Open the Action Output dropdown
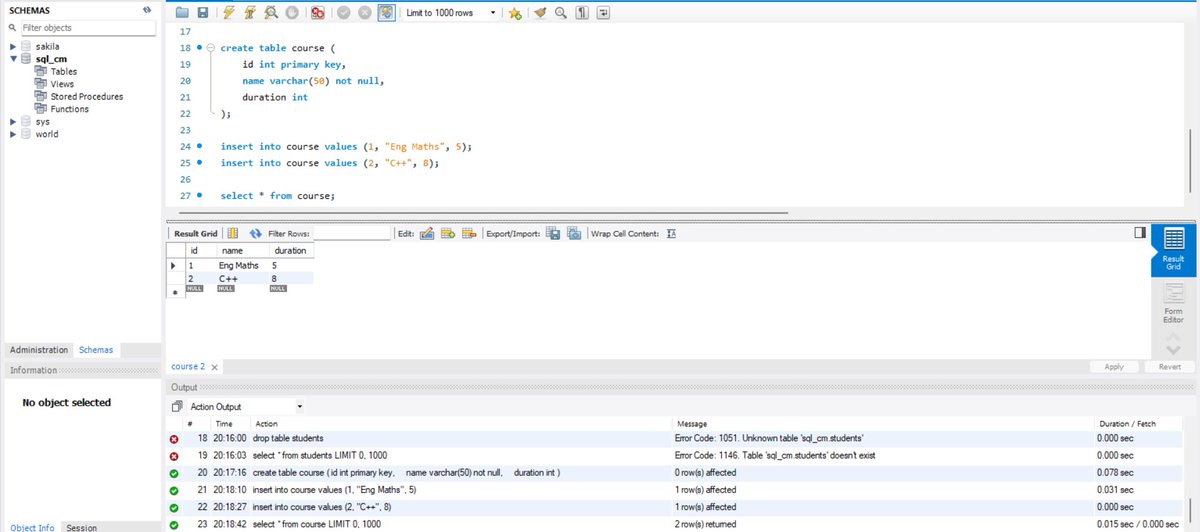 click(246, 407)
